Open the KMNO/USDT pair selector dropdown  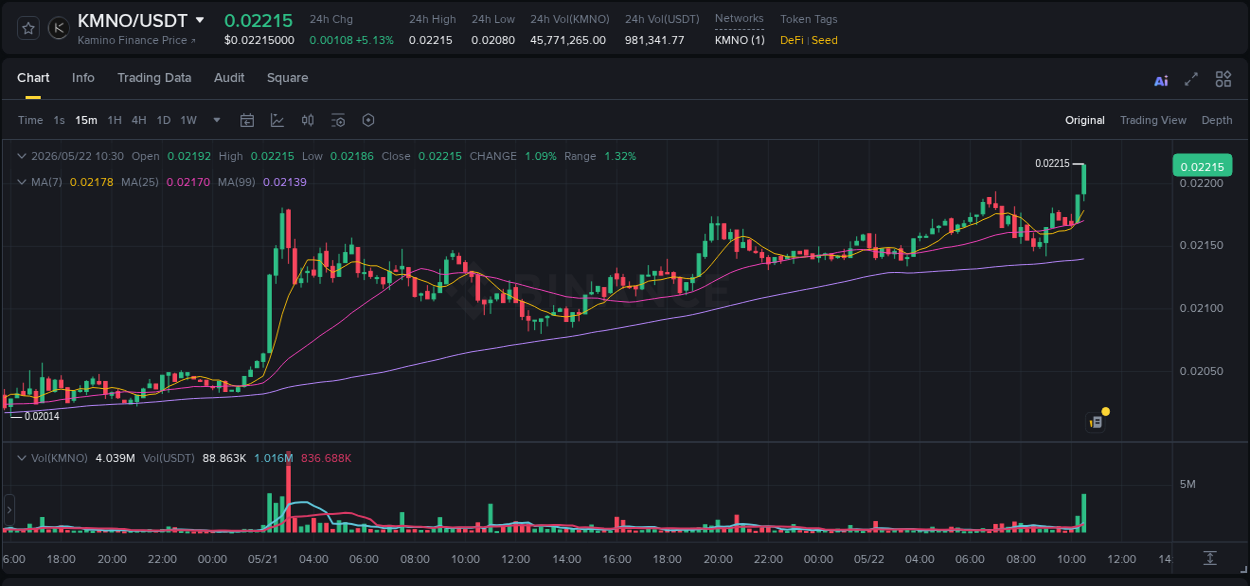click(200, 20)
